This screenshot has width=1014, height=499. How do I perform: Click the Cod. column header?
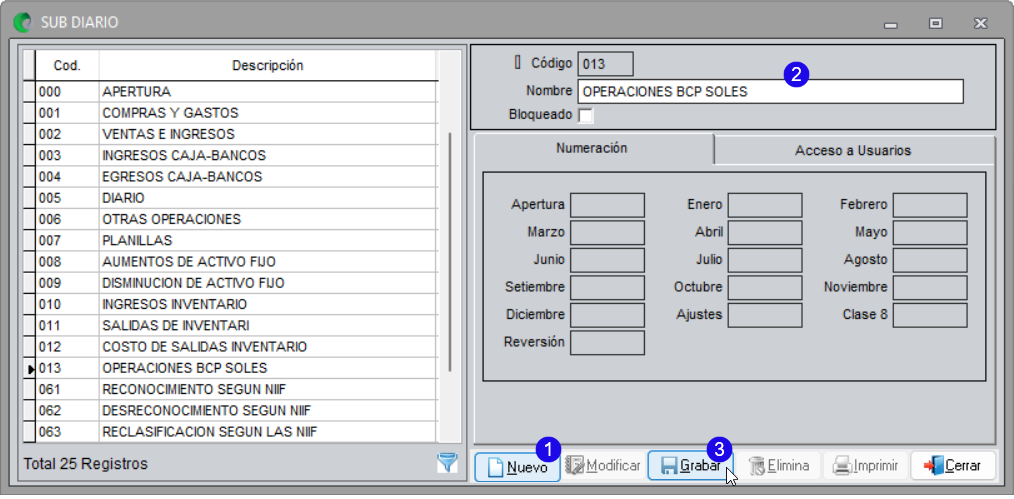click(67, 65)
